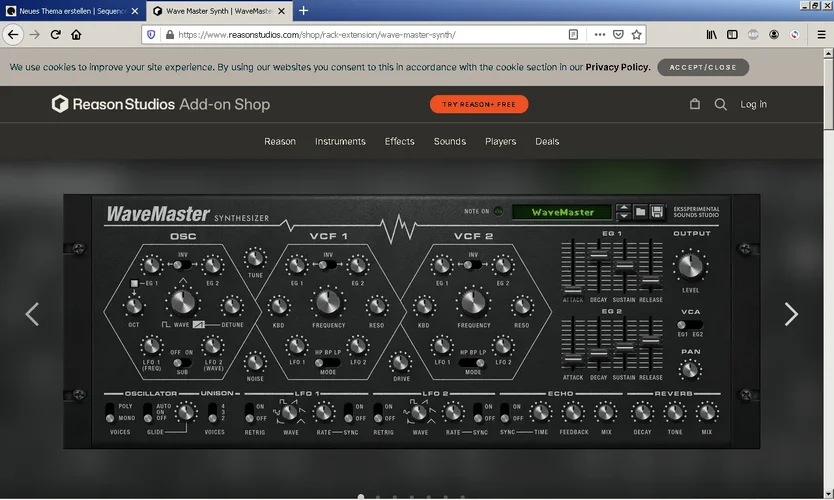Switch VCF 1 HP BP LP mode

click(x=327, y=363)
